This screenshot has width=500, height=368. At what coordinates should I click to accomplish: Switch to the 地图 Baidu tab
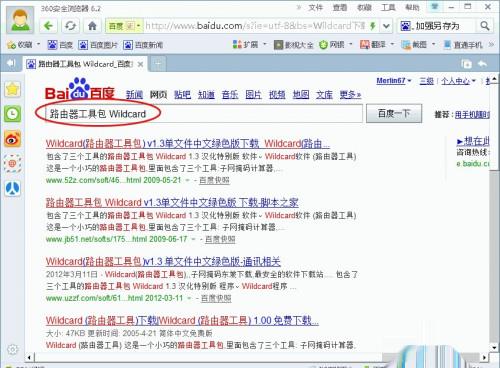click(301, 95)
